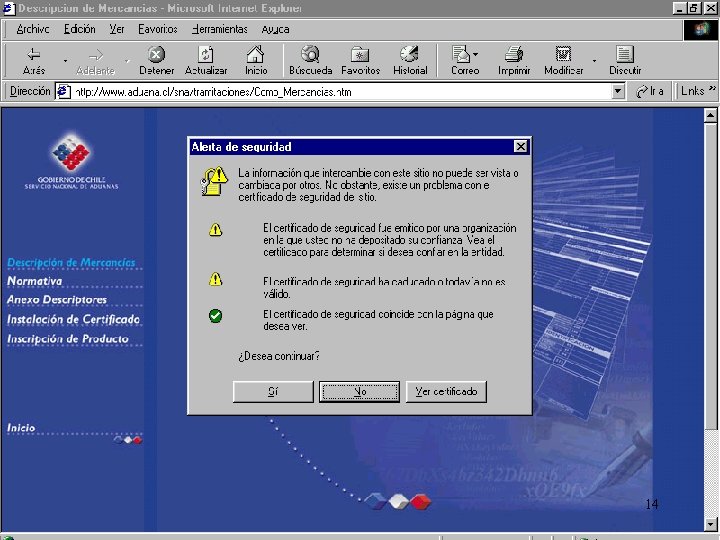Viewport: 720px width, 540px height.
Task: Open the Ver menu
Action: pyautogui.click(x=117, y=29)
